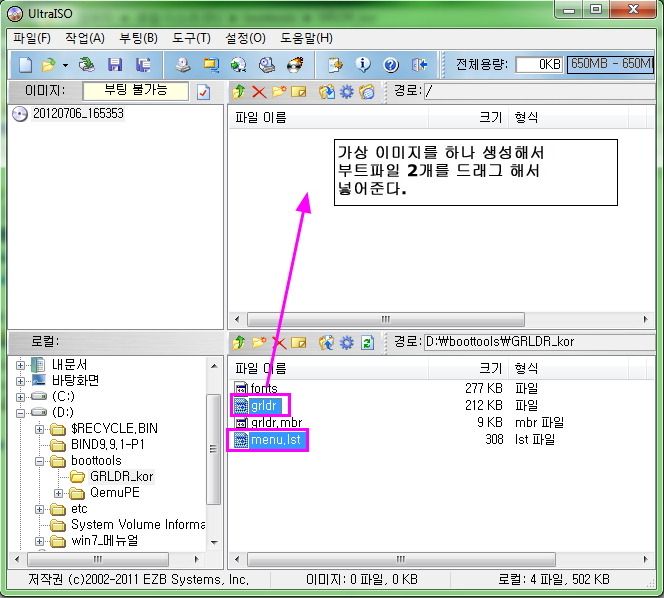Open the 부팅(B) menu
Screen dimensions: 664x598
138,39
